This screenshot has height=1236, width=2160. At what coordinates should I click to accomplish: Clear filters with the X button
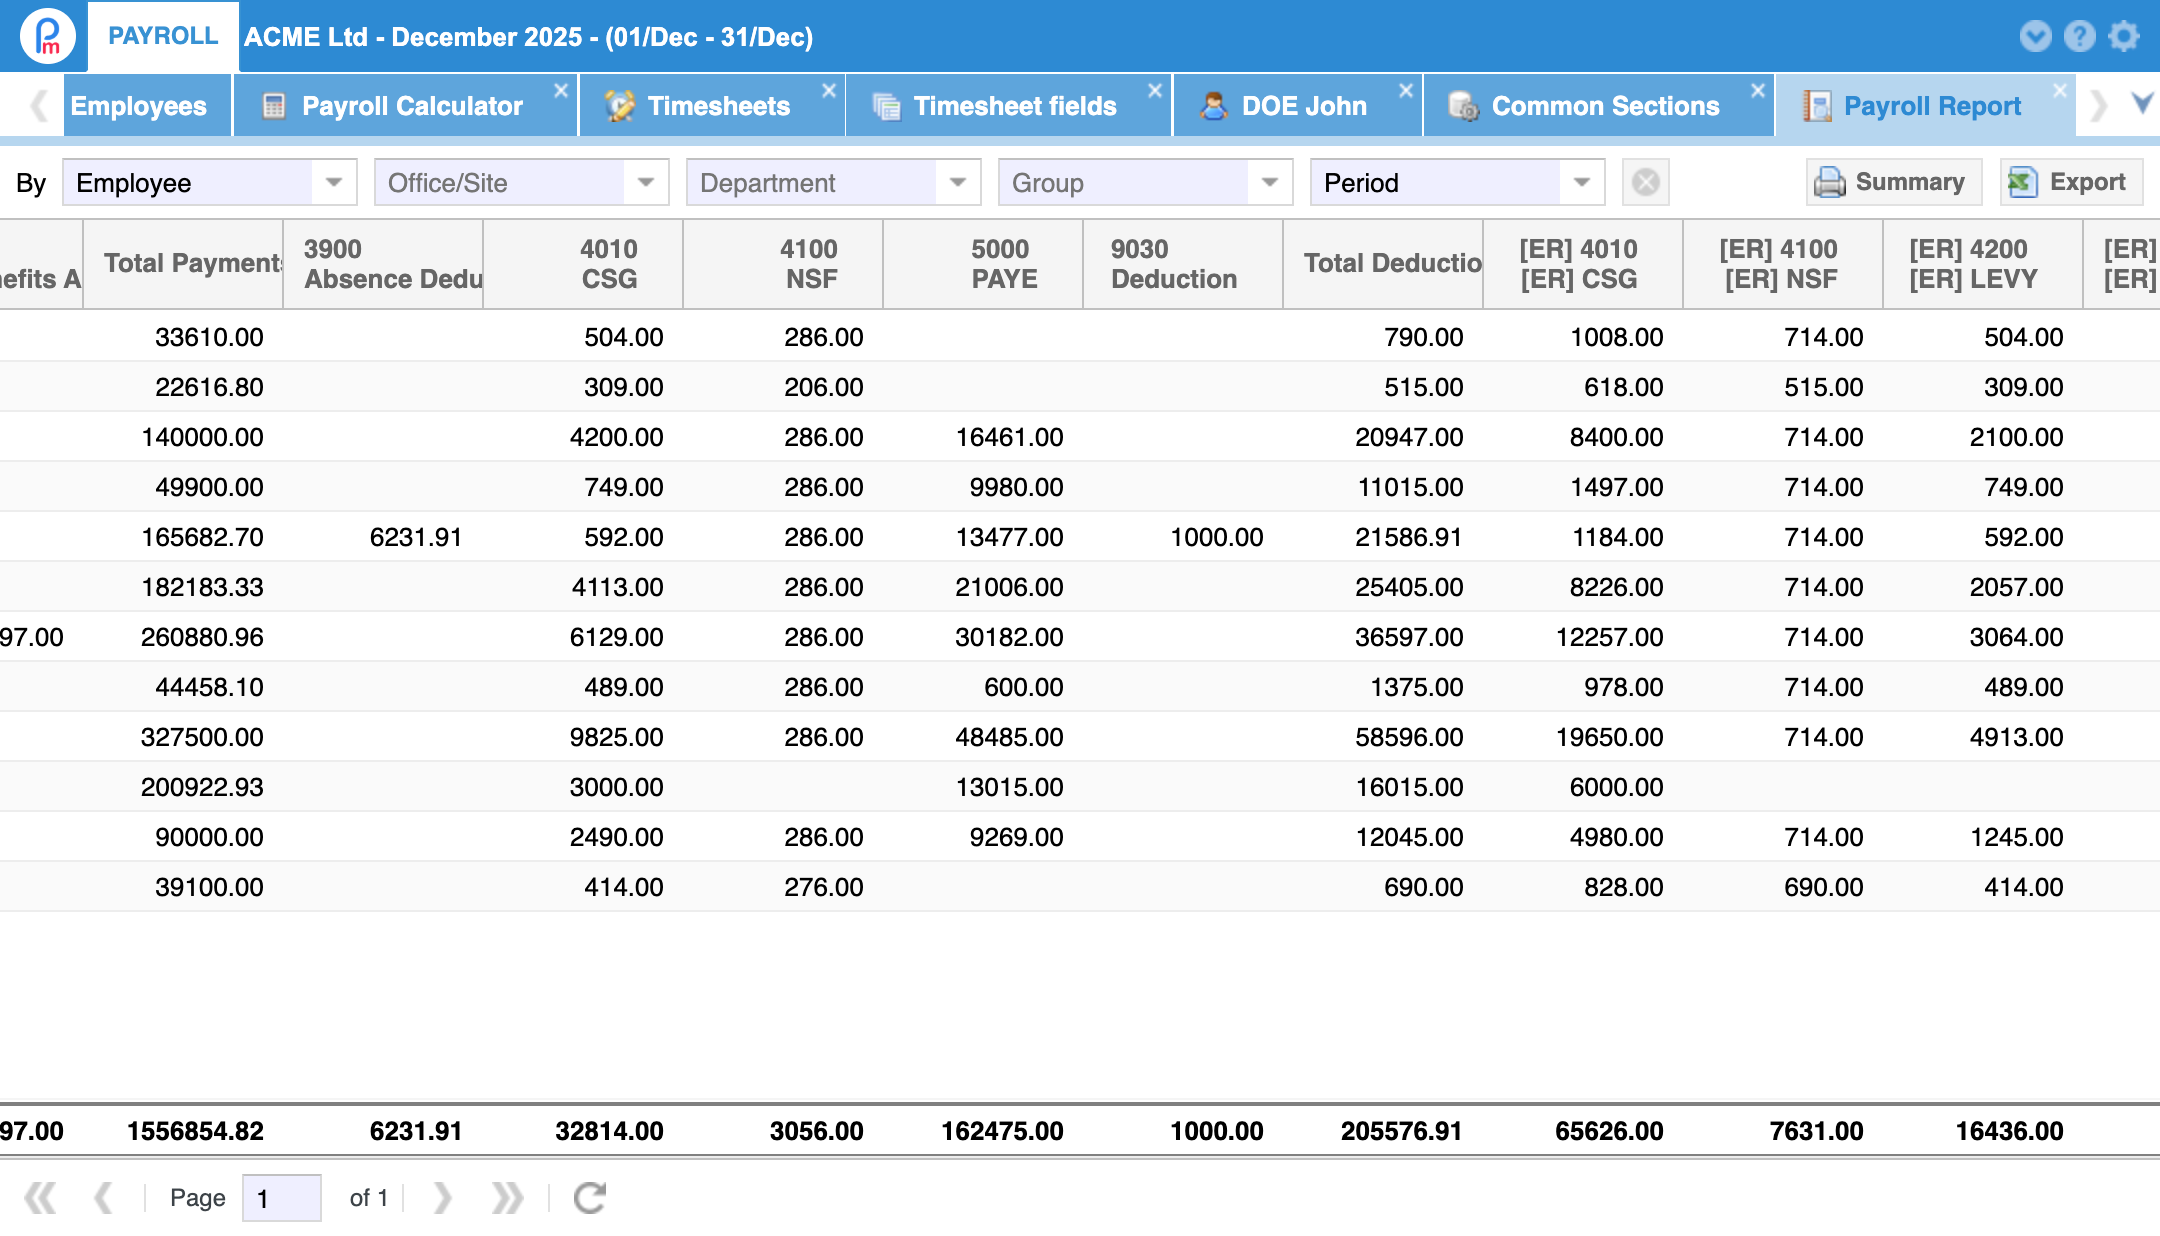1645,182
